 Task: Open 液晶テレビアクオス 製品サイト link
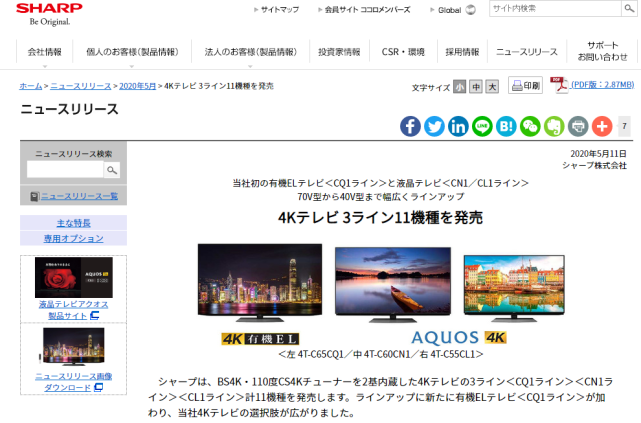[x=74, y=310]
